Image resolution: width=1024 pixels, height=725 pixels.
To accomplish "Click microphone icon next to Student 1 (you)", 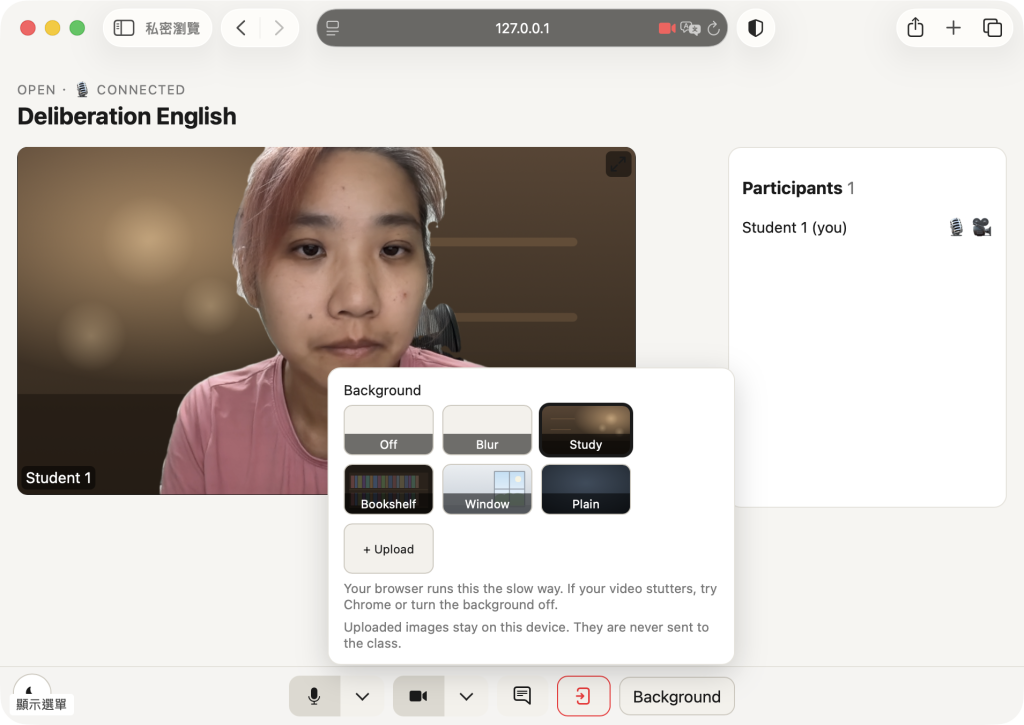I will [956, 227].
